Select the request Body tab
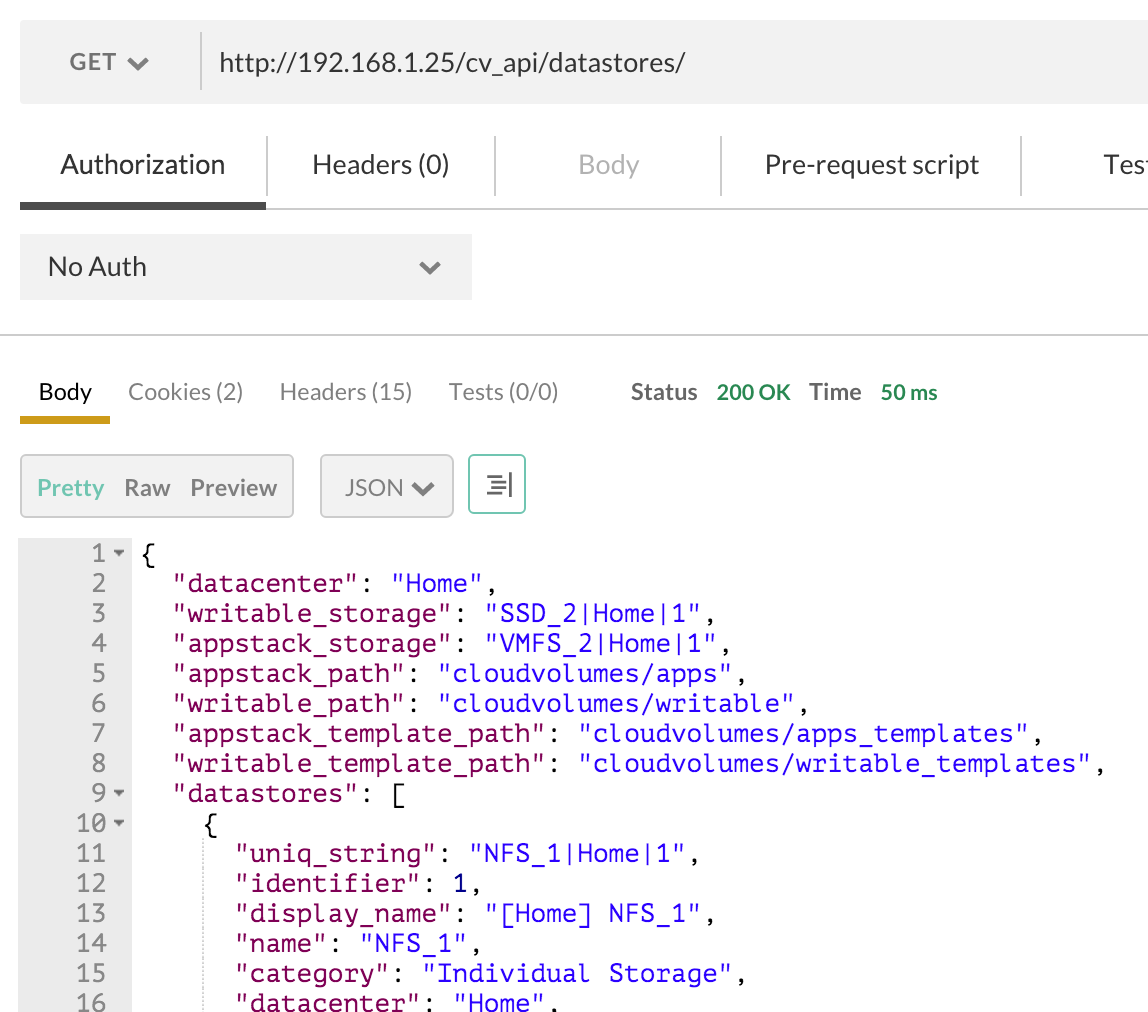Viewport: 1148px width, 1012px height. click(608, 165)
